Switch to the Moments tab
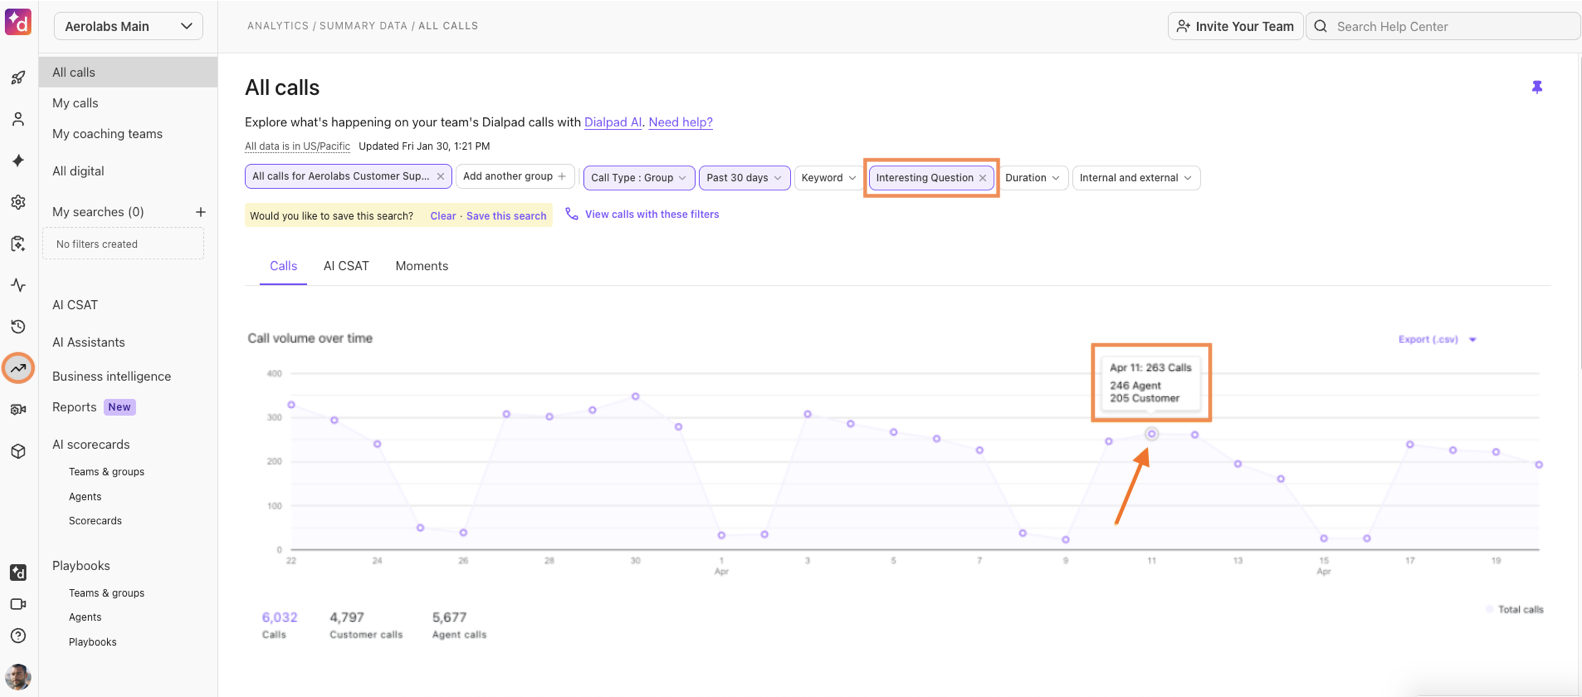The height and width of the screenshot is (697, 1582). [x=421, y=266]
